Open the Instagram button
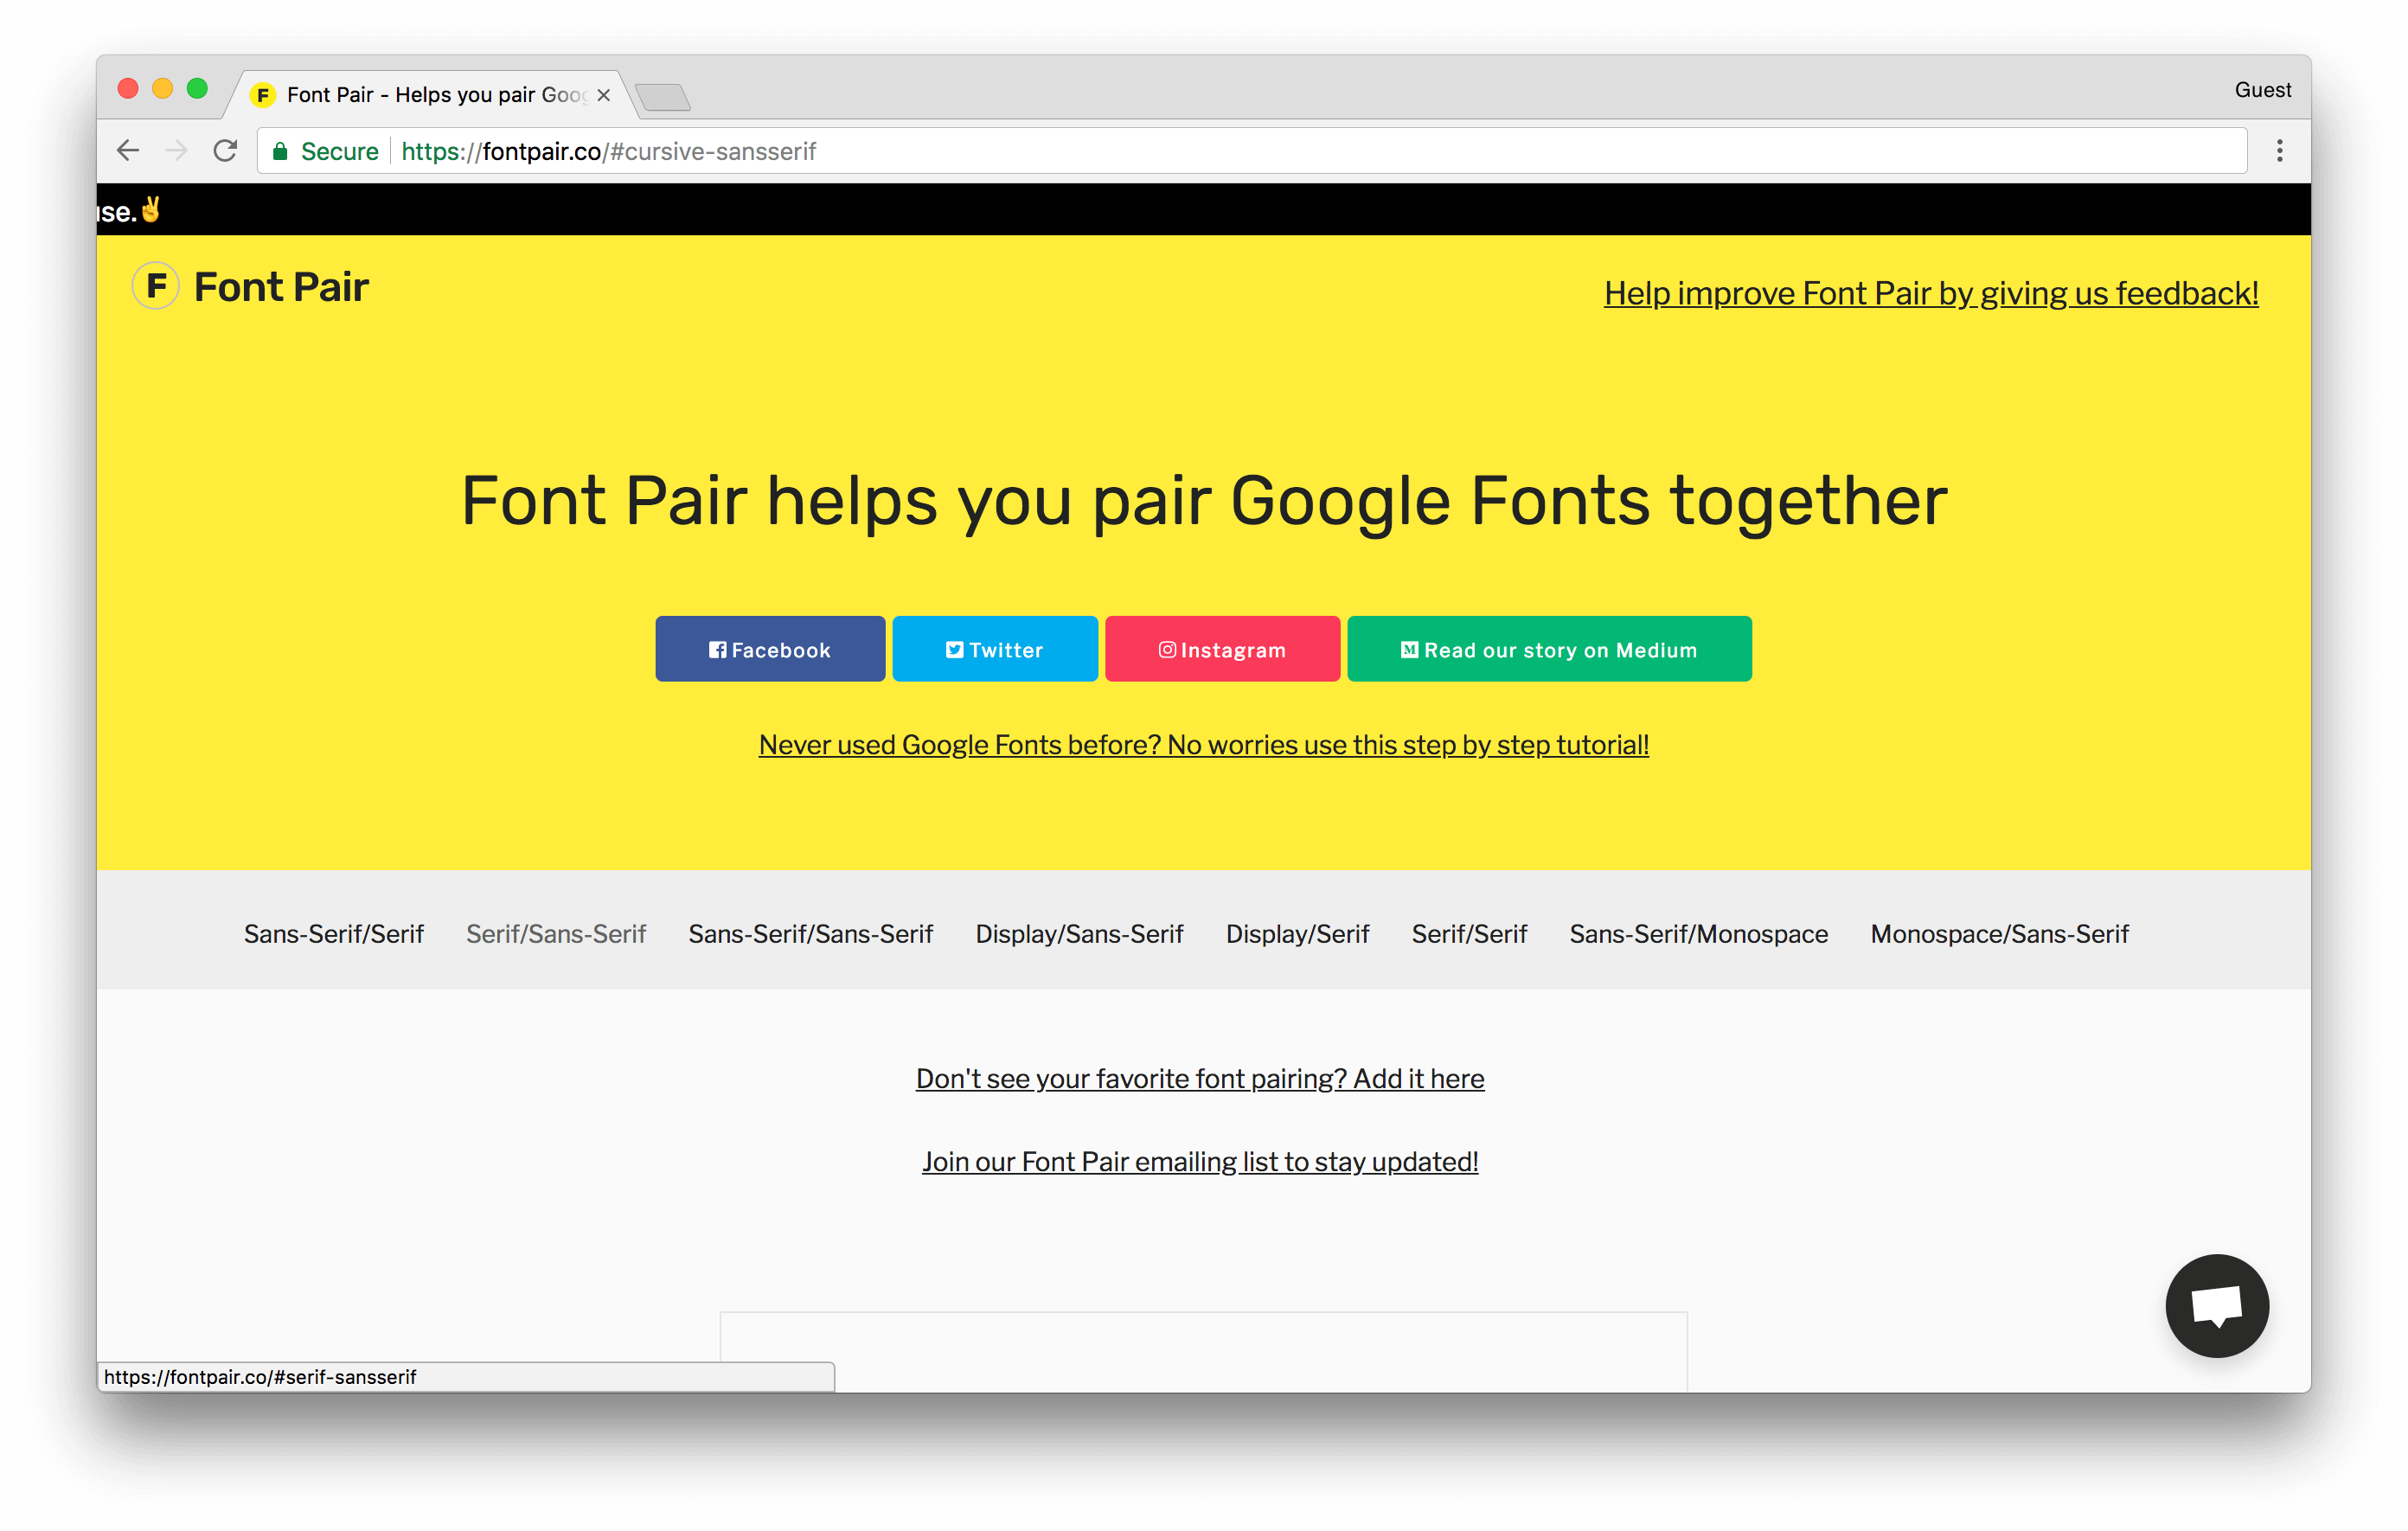 pyautogui.click(x=1222, y=649)
